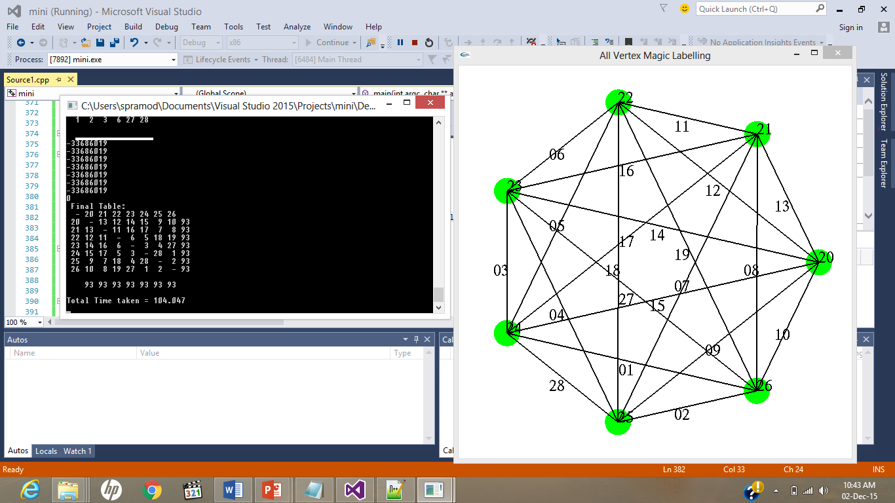Image resolution: width=895 pixels, height=503 pixels.
Task: Expand the Lifecycle Events dropdown
Action: [256, 59]
